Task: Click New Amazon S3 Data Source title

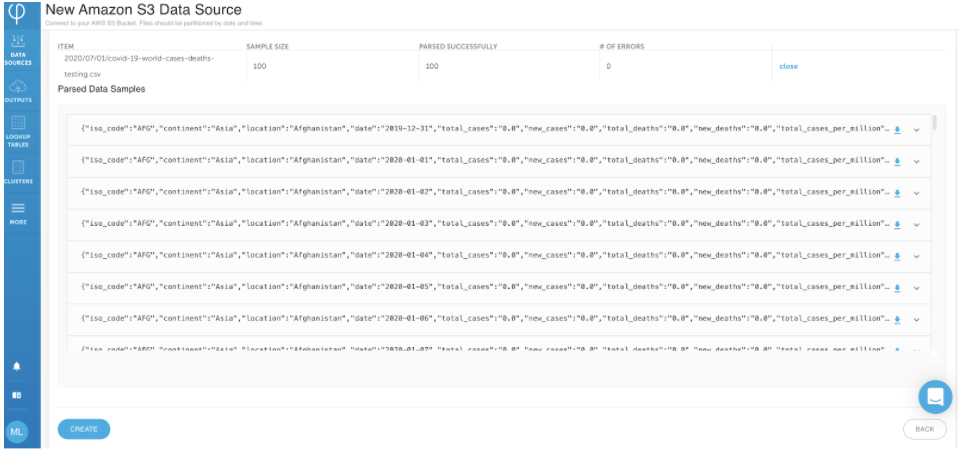Action: click(144, 10)
